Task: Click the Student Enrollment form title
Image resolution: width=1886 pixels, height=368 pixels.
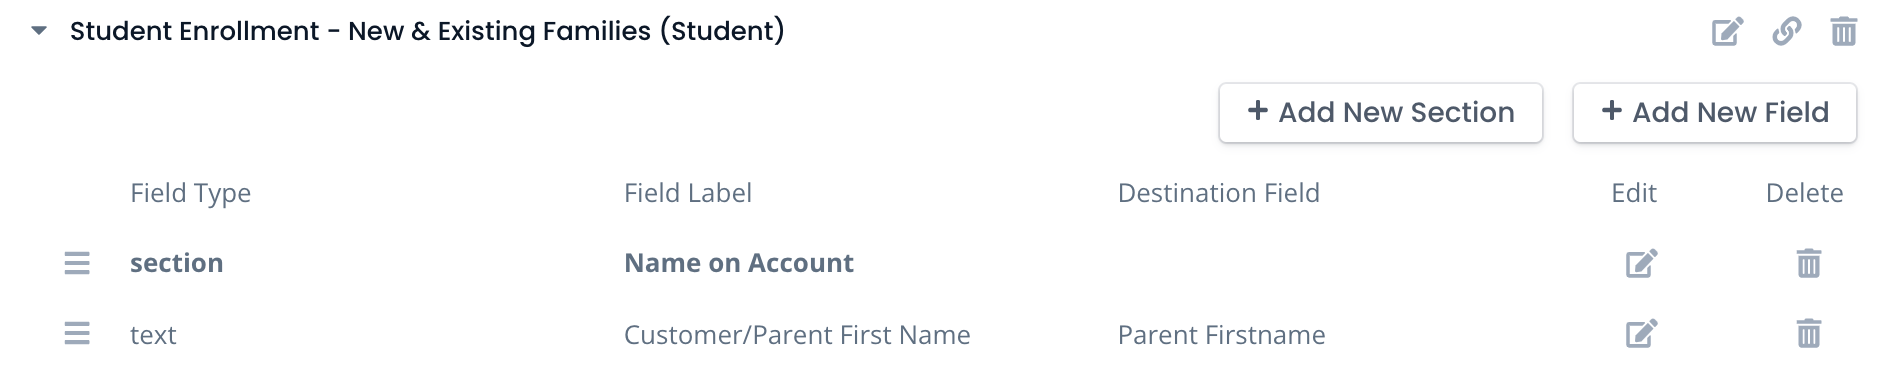Action: 427,31
